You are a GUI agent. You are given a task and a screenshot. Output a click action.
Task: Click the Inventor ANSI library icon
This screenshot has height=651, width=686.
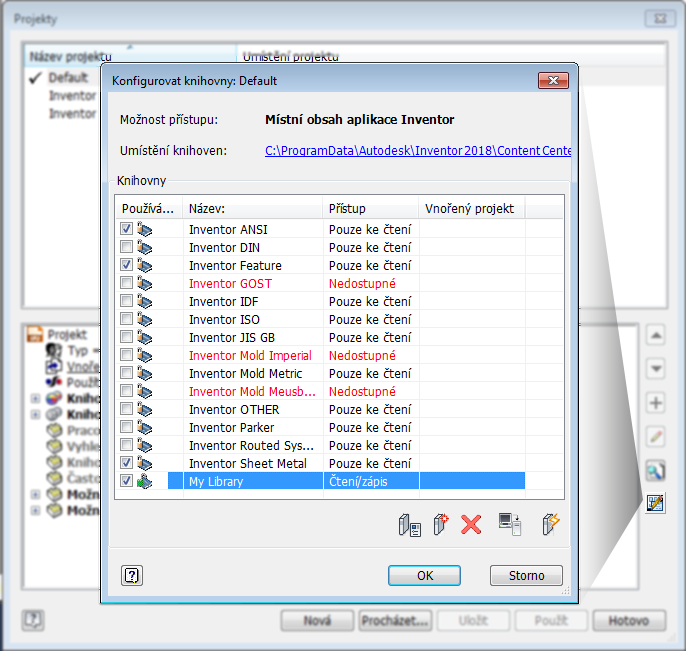tap(144, 229)
